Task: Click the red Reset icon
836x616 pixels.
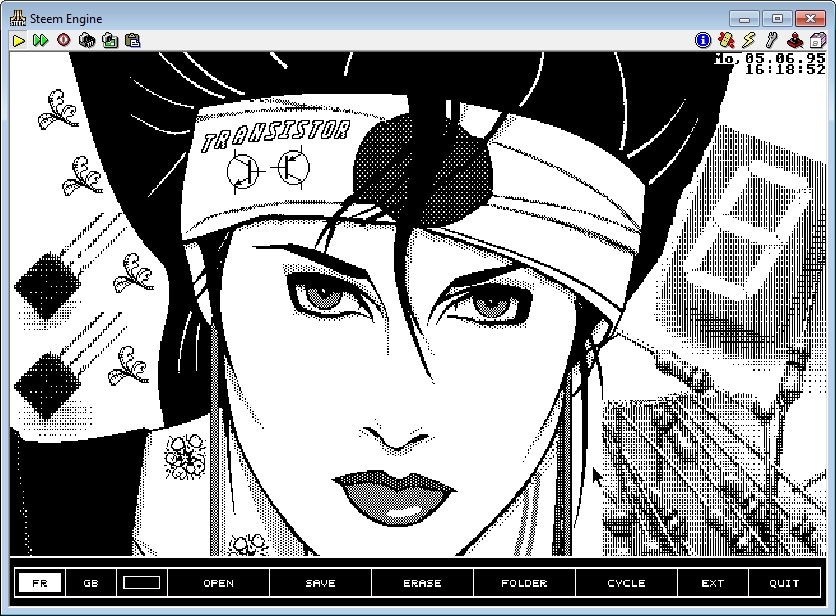Action: click(x=64, y=40)
